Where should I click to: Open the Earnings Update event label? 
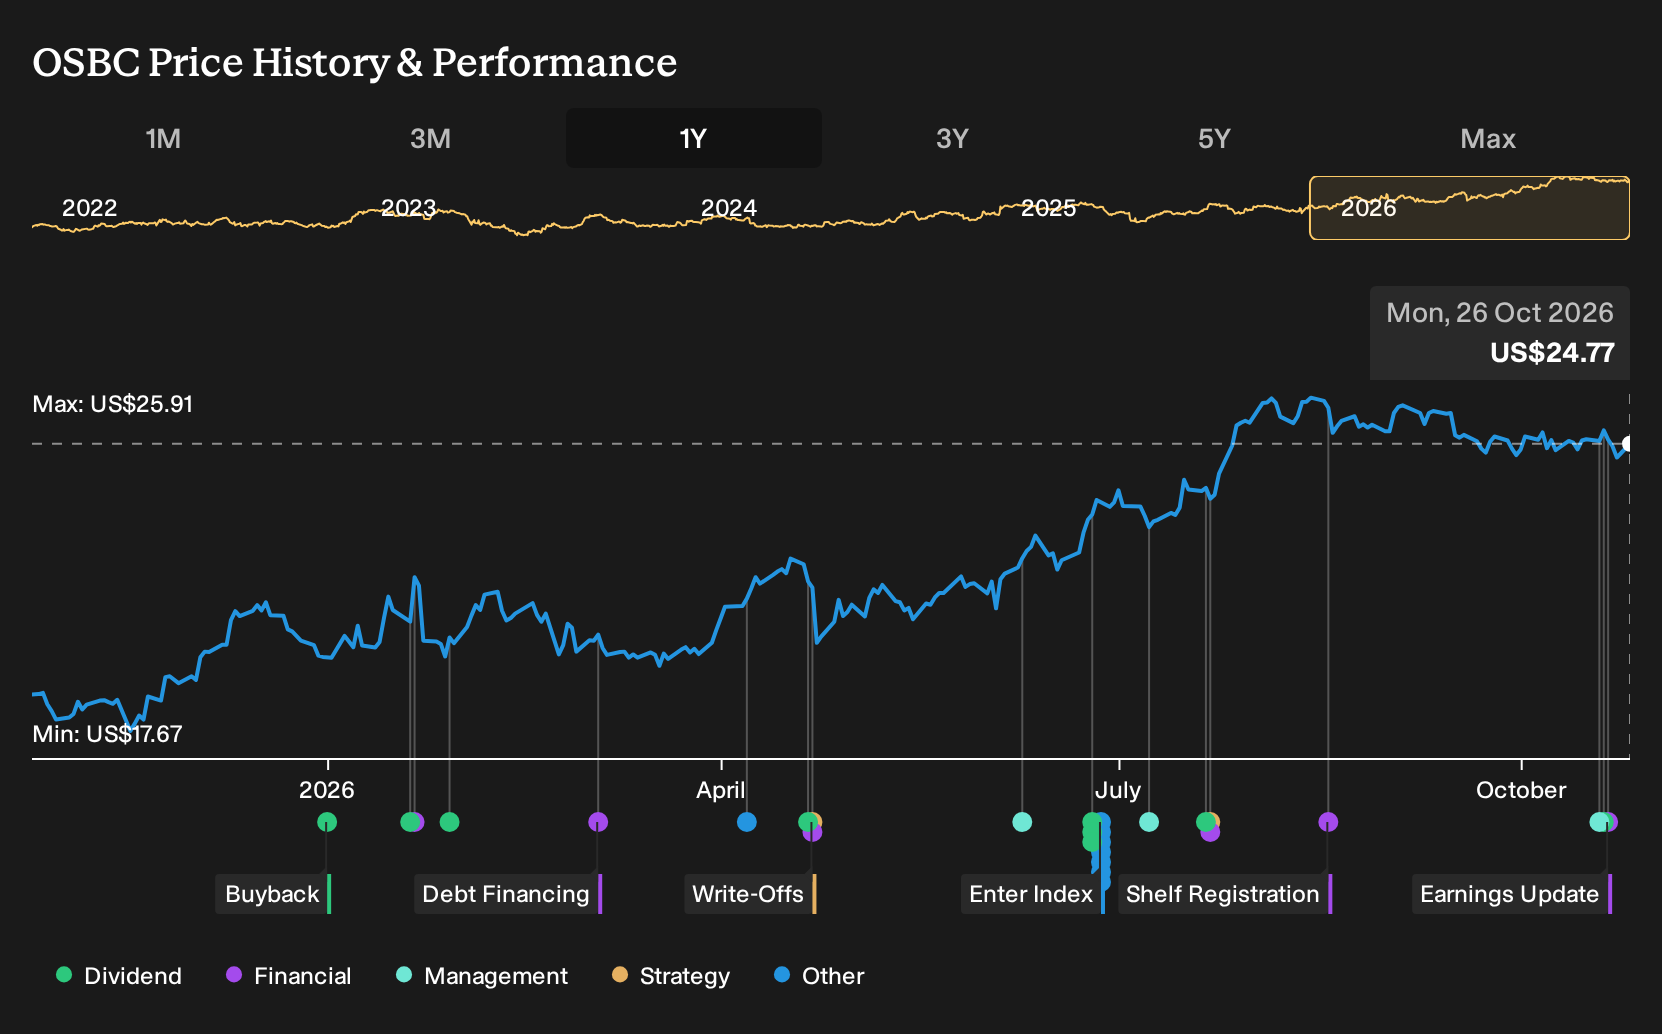click(x=1511, y=894)
